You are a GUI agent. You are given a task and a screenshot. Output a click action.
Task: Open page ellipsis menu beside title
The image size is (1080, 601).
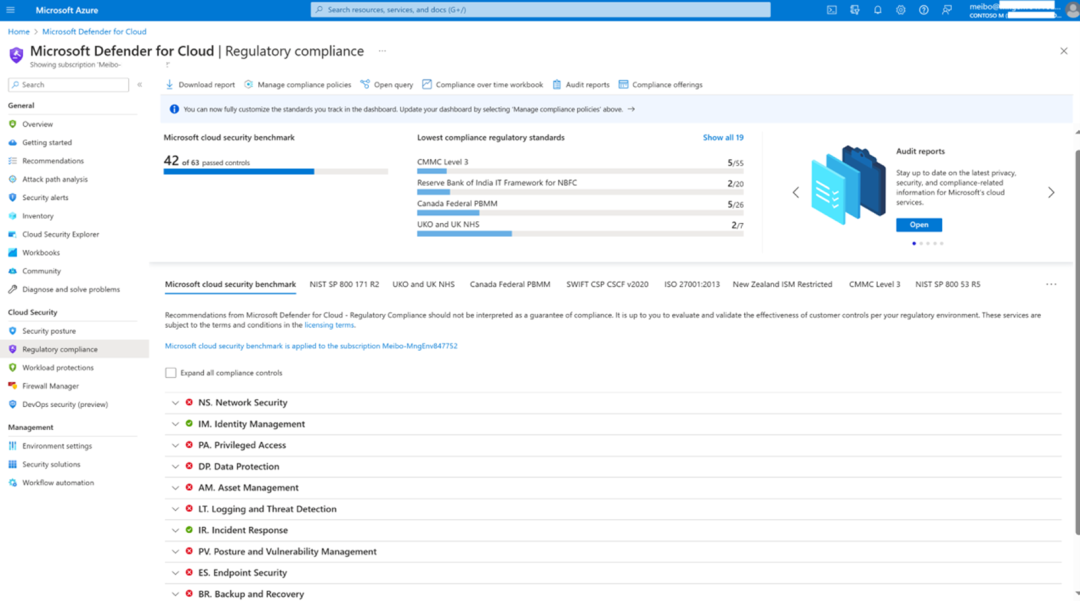[x=382, y=51]
